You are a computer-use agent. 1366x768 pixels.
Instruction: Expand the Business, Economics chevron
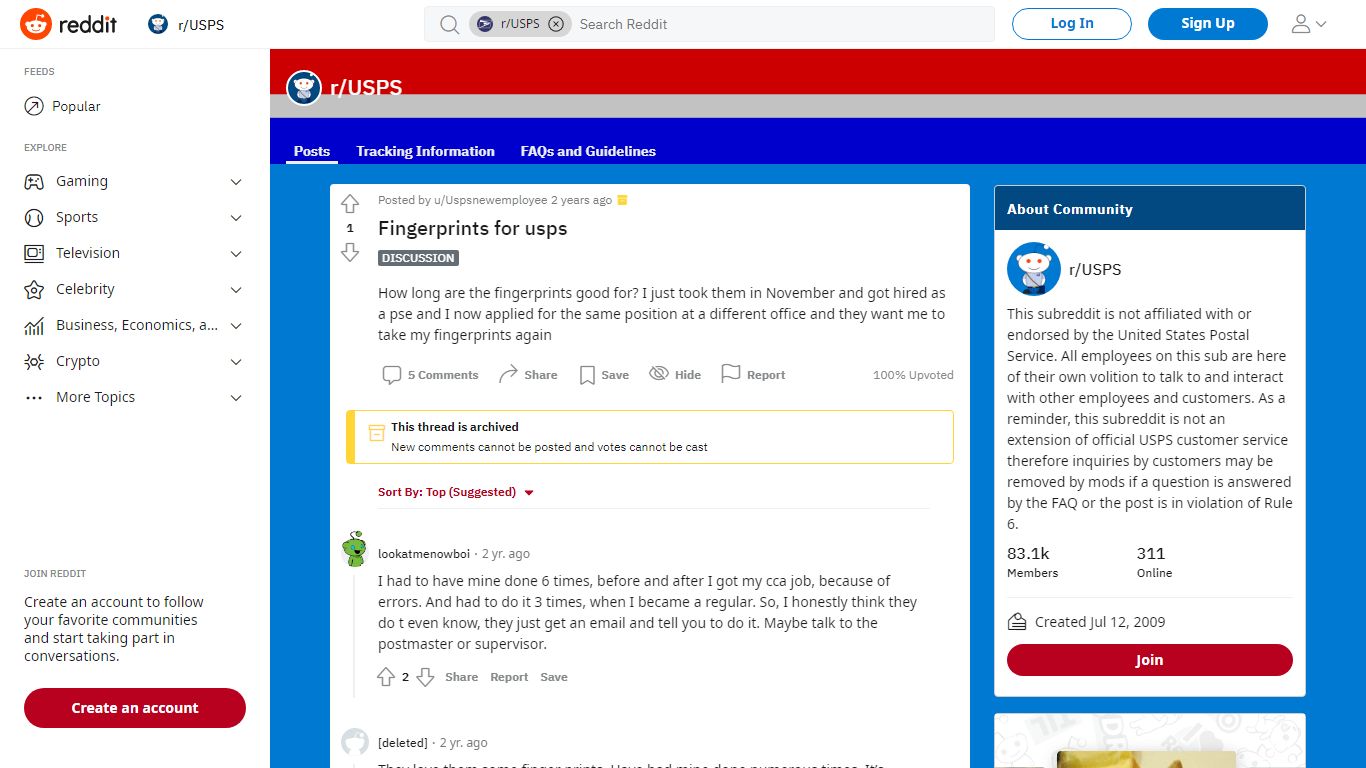tap(236, 326)
